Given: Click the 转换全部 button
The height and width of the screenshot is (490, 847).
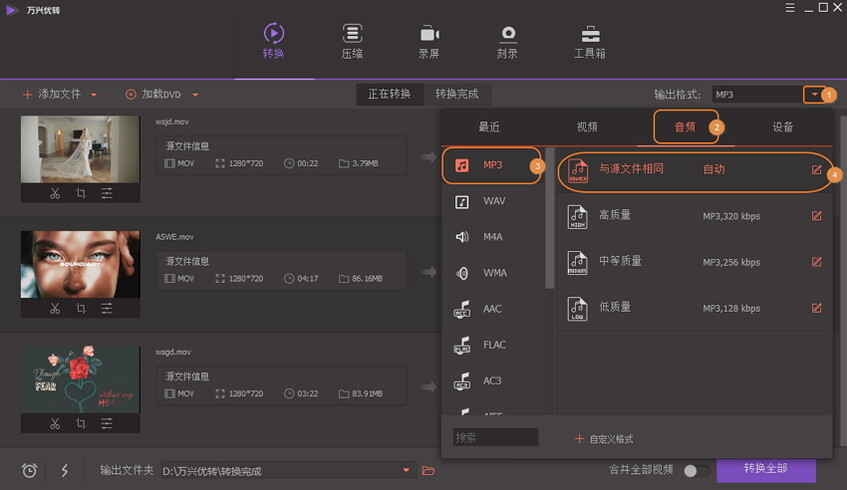Looking at the screenshot, I should coord(766,469).
